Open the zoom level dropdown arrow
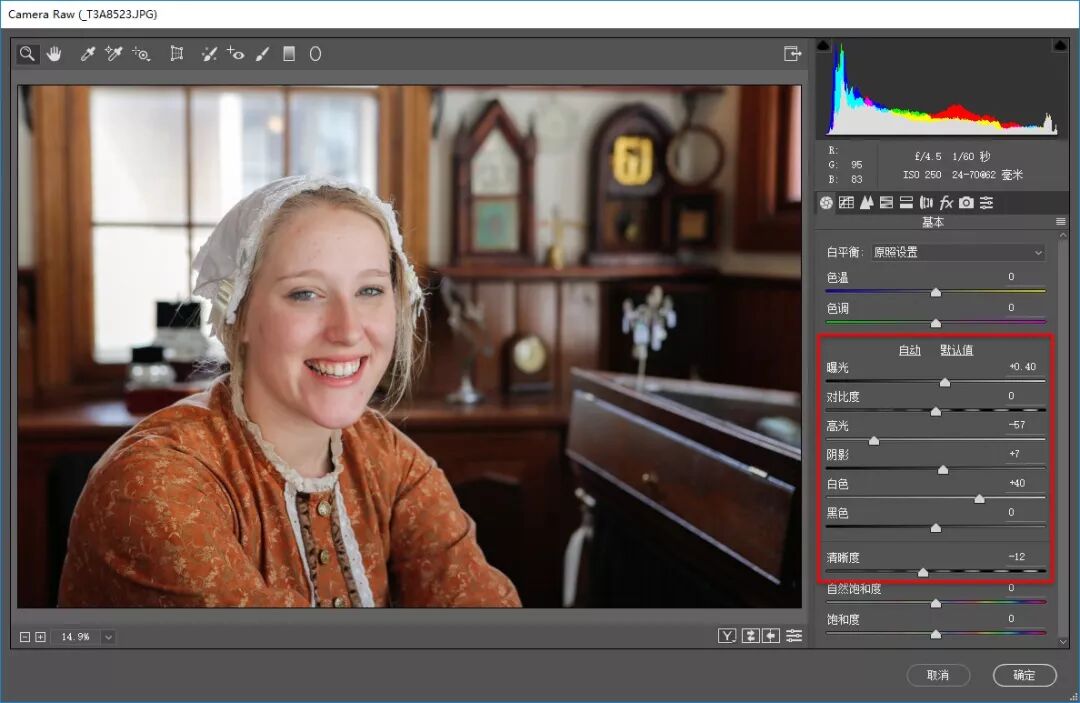The image size is (1080, 703). [x=108, y=637]
